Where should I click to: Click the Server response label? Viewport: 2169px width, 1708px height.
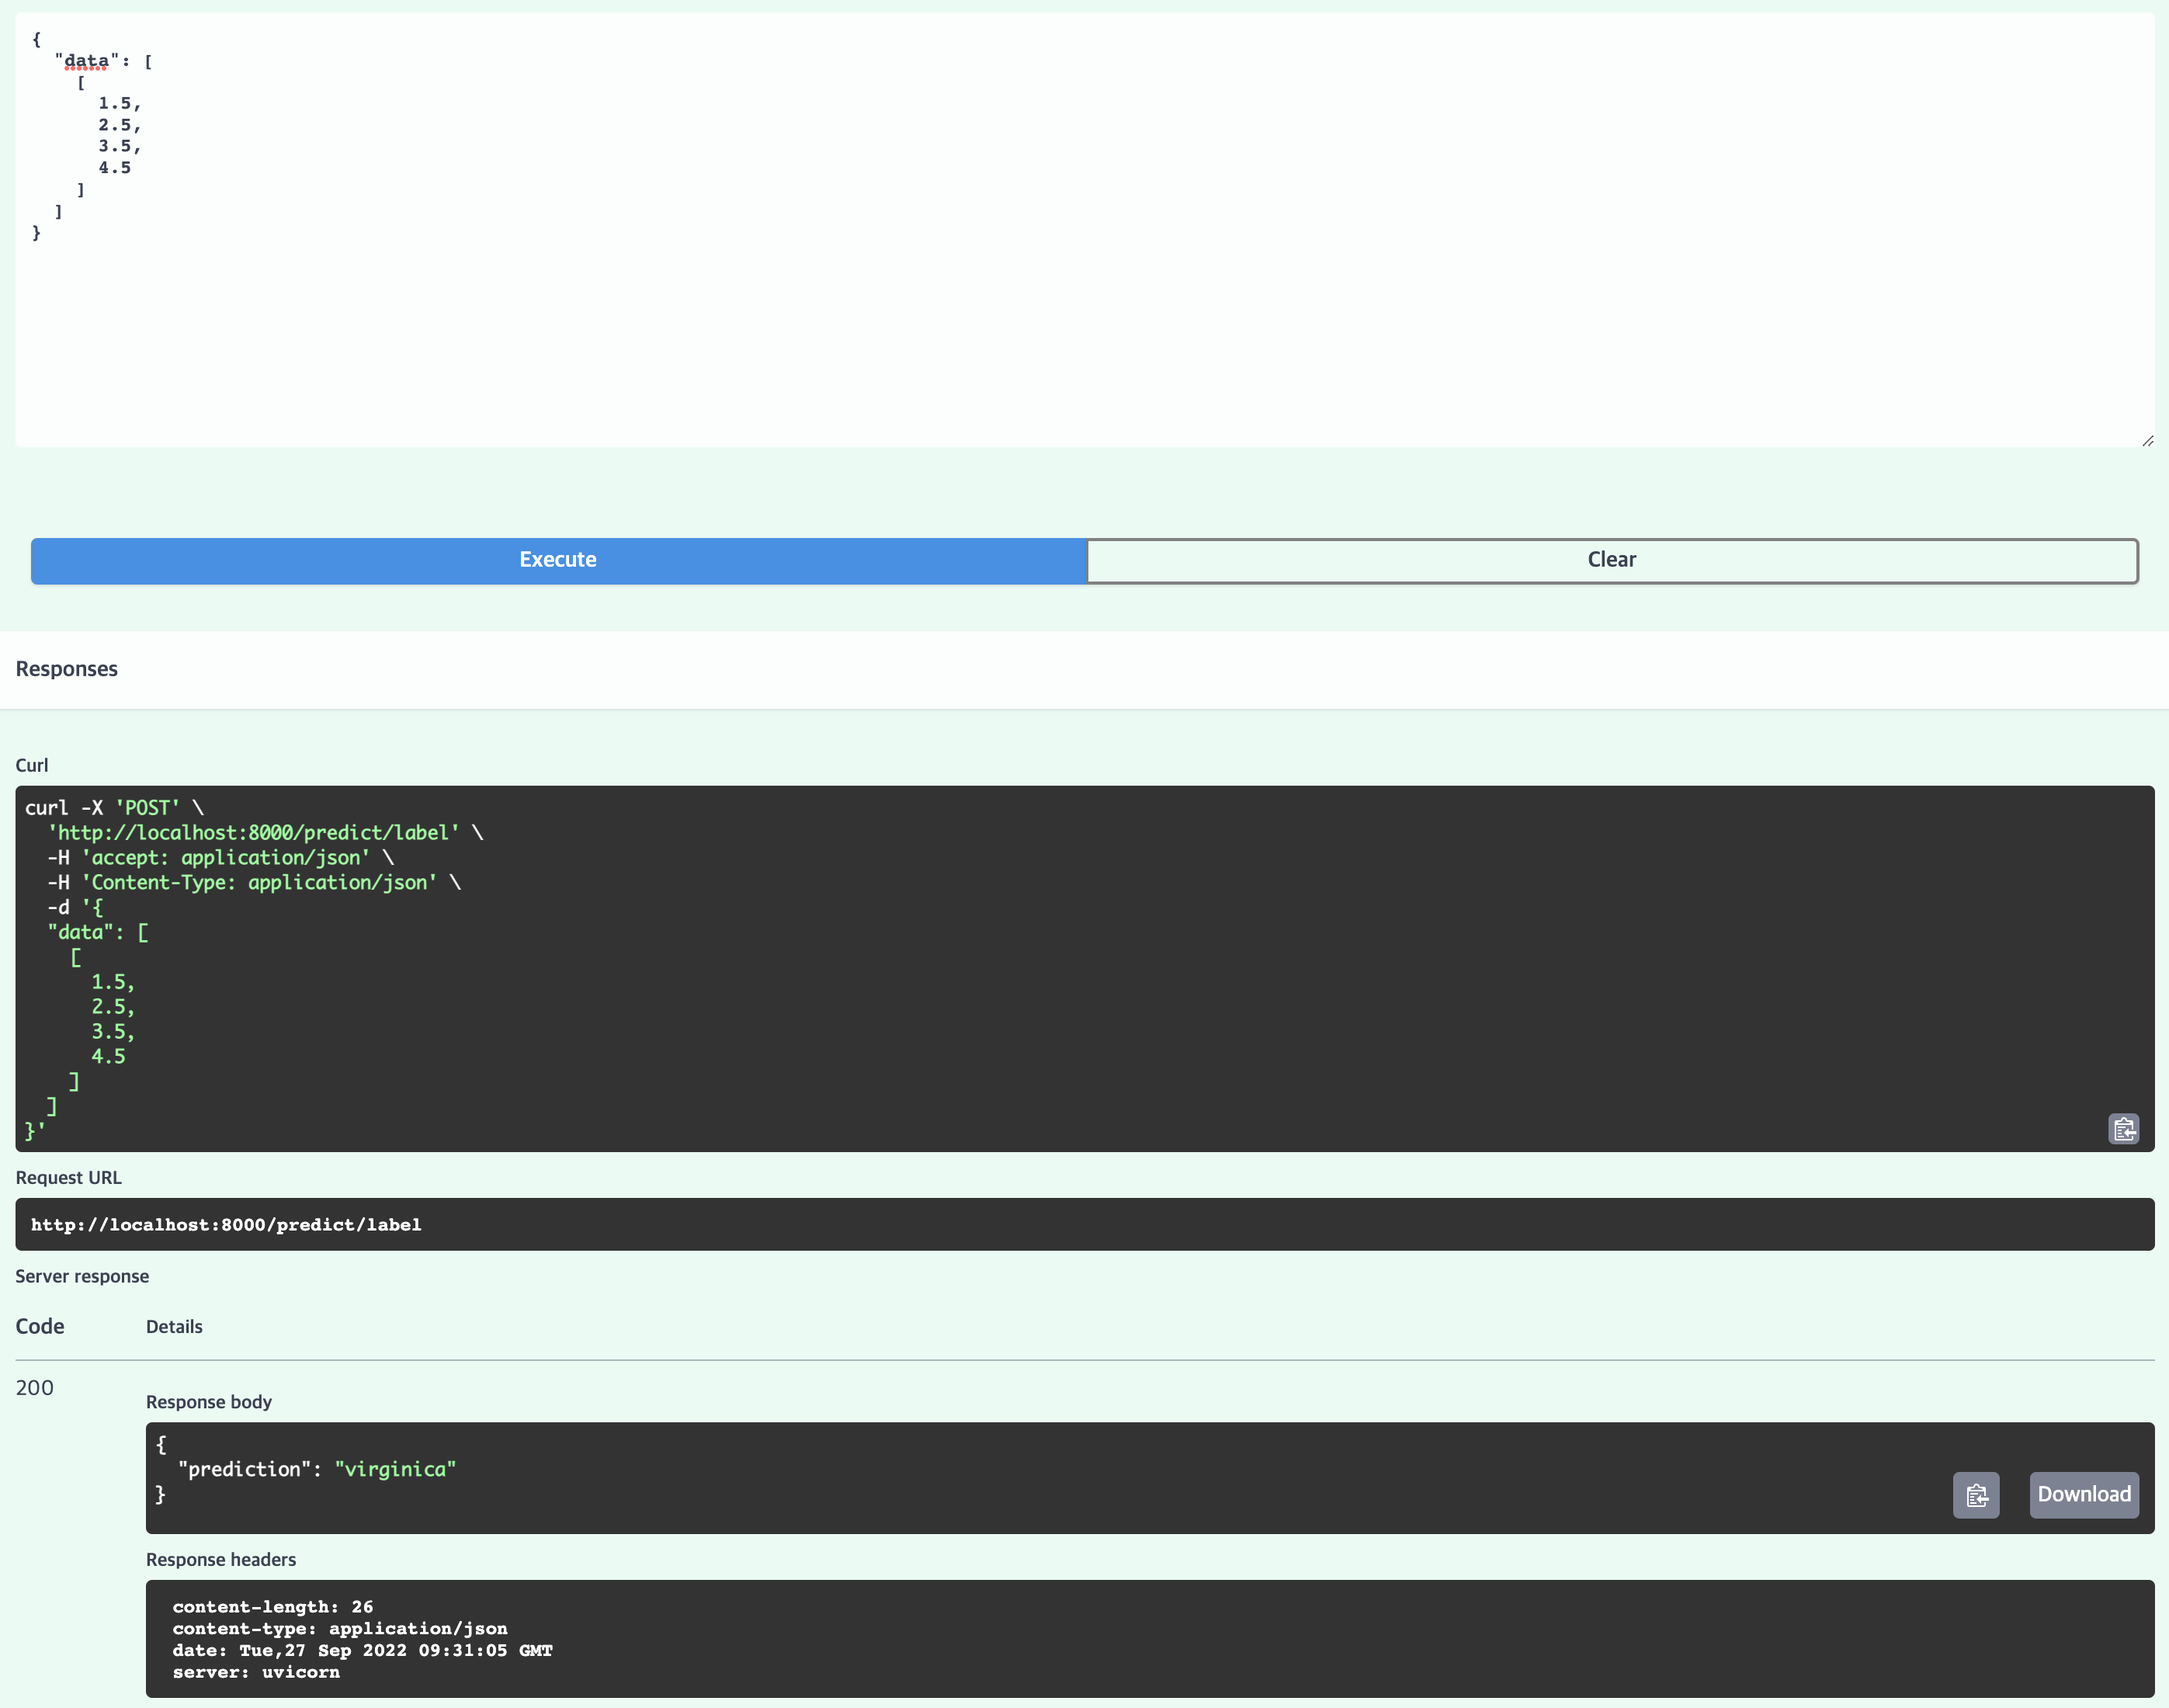tap(82, 1276)
